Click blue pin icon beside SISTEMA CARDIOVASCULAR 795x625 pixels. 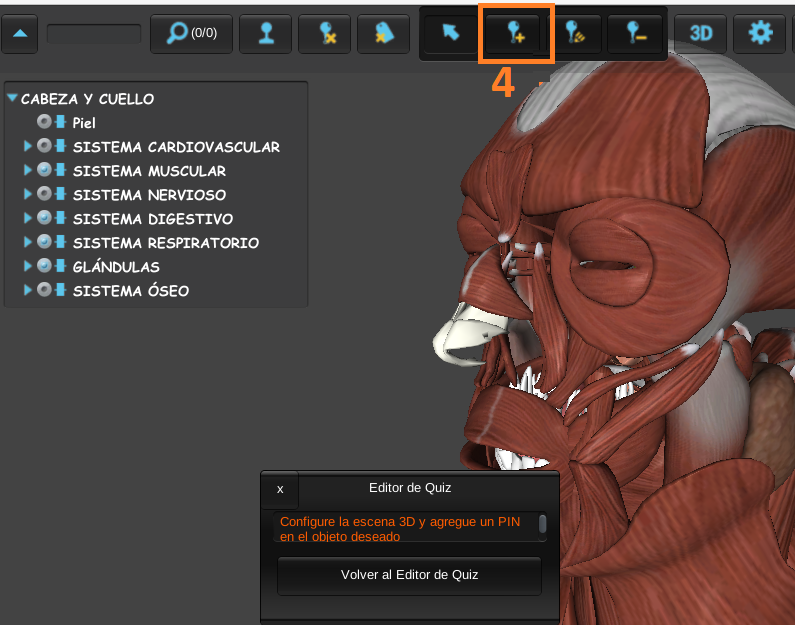(x=60, y=146)
